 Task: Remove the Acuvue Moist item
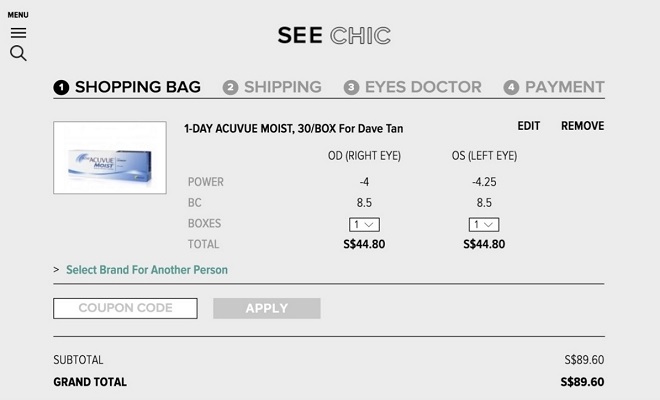coord(582,126)
